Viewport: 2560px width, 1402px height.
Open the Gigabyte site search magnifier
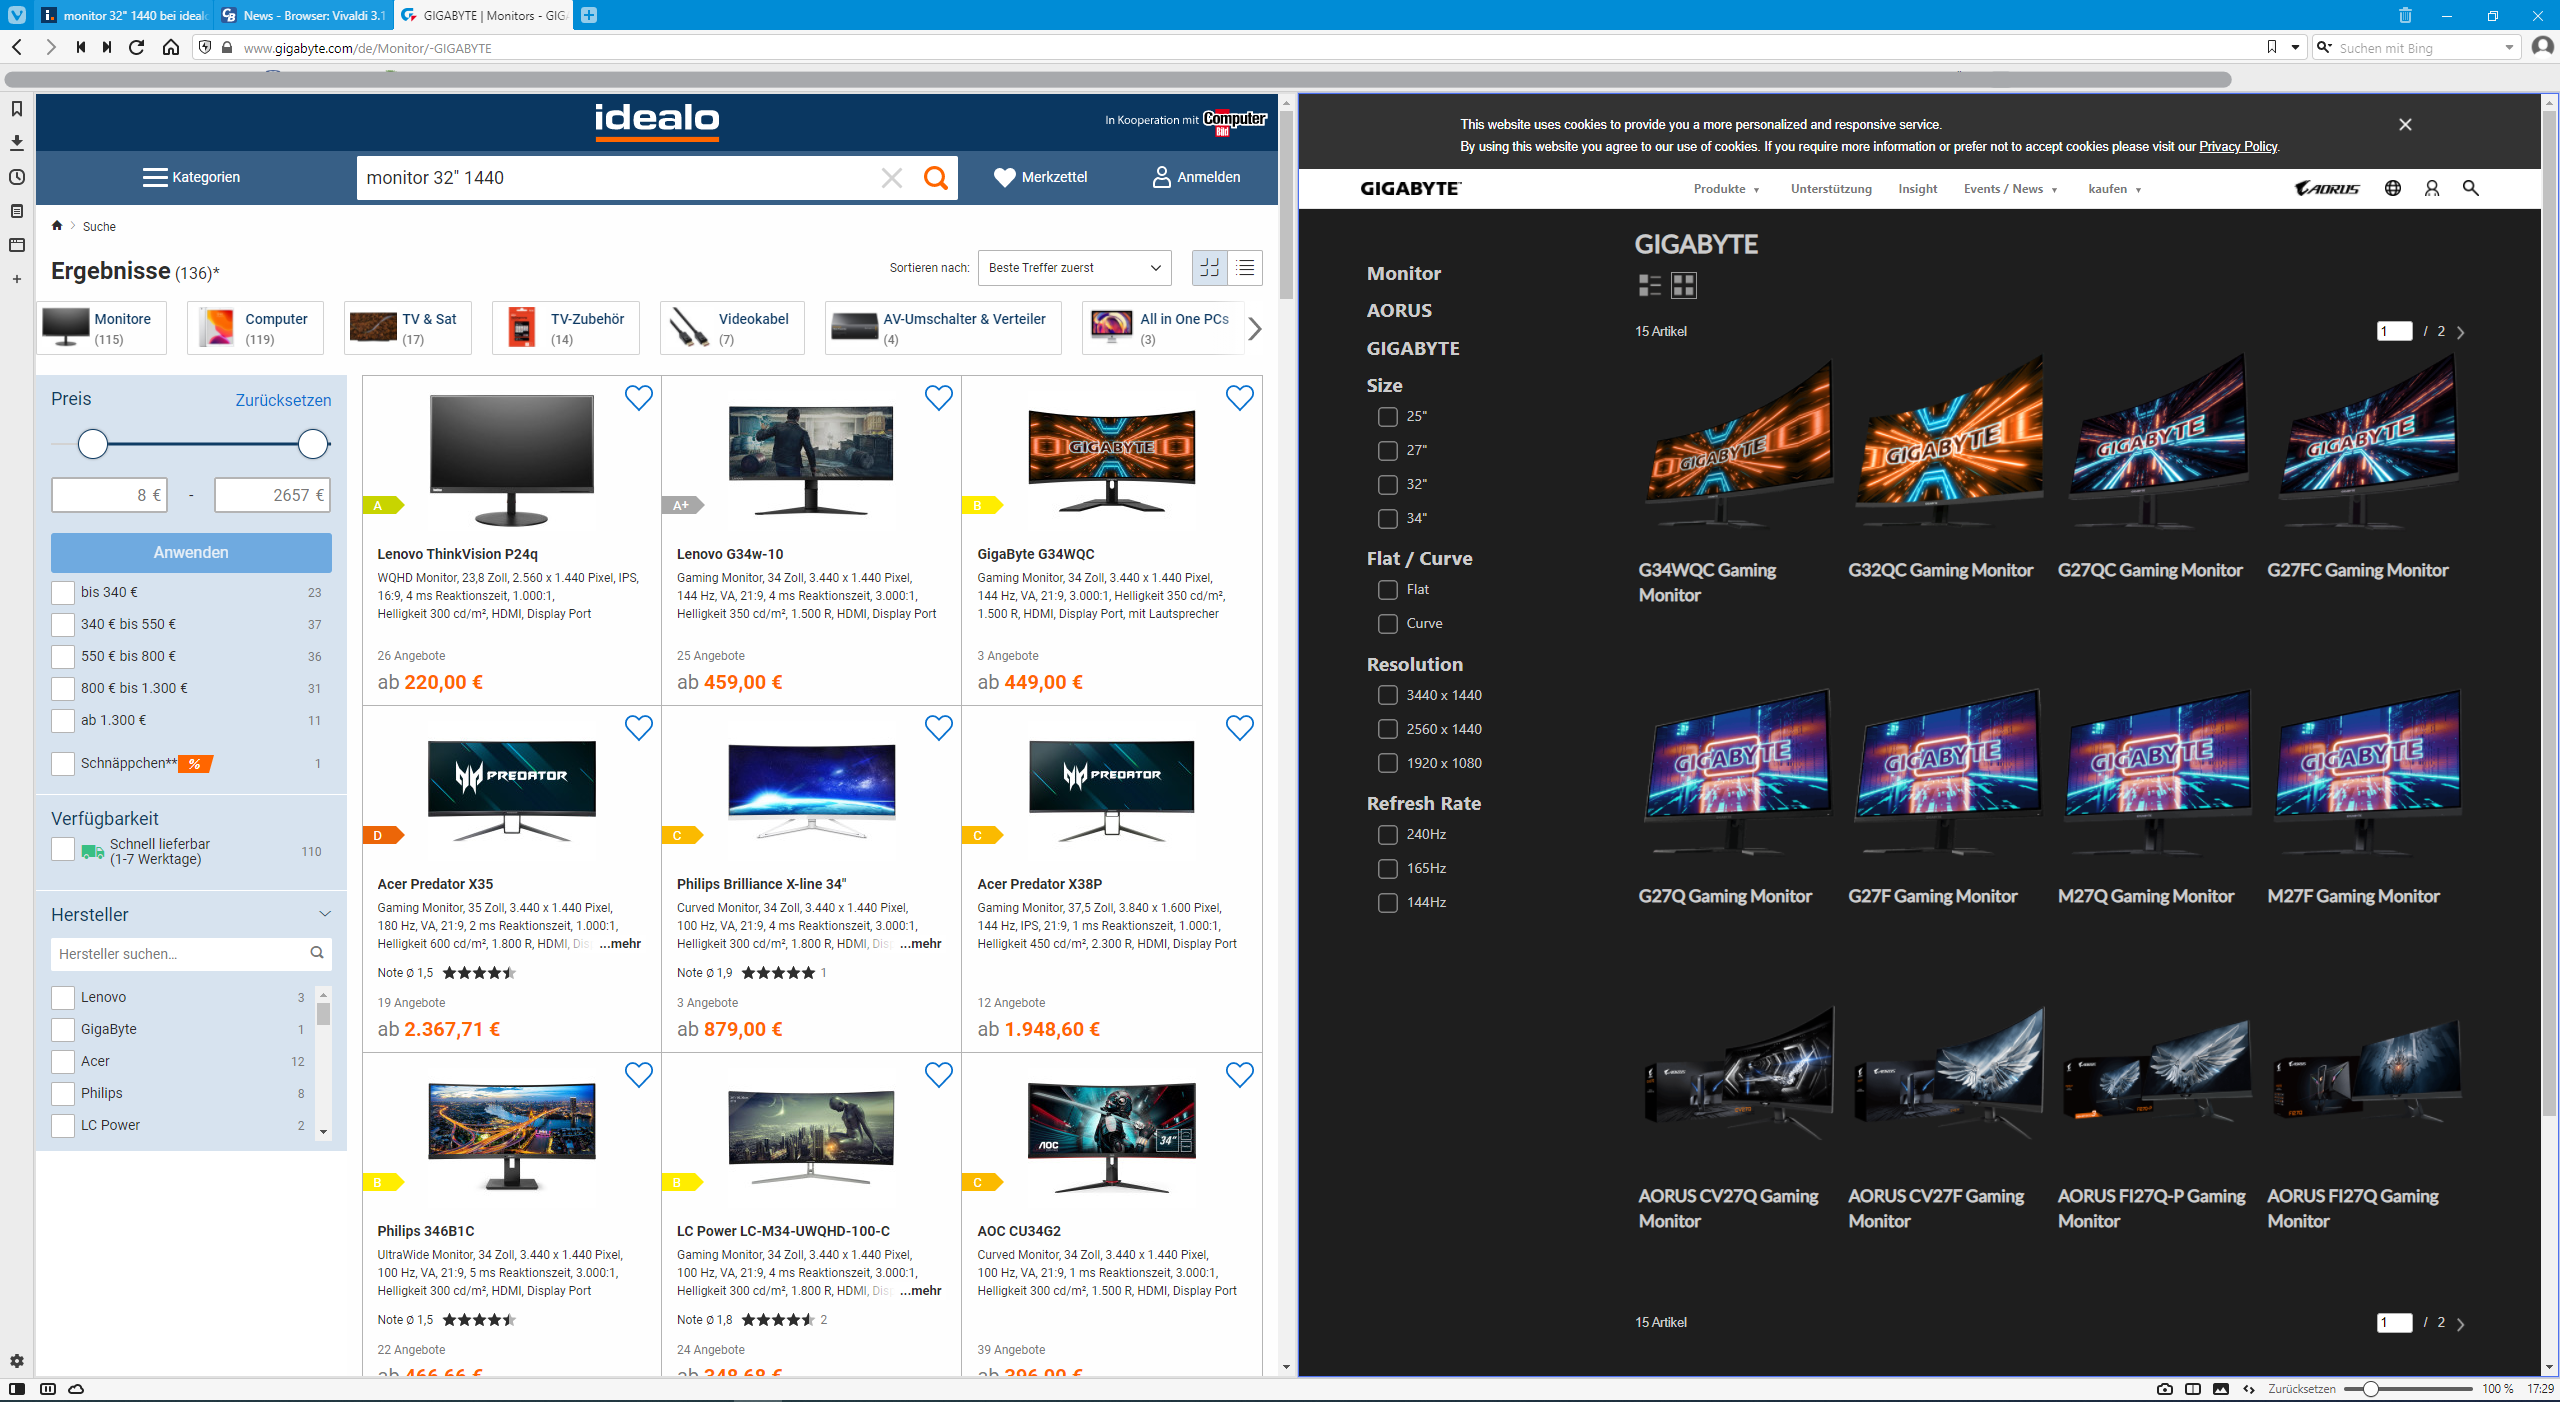point(2471,188)
